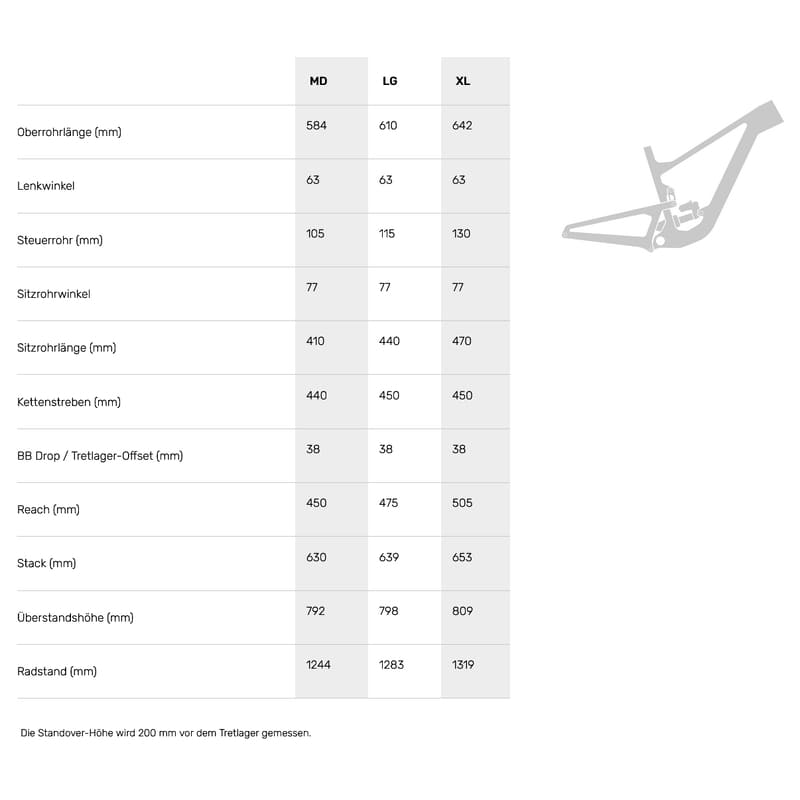800x800 pixels.
Task: Click the Sitzrohrlänge (mm) row label
Action: [x=67, y=348]
